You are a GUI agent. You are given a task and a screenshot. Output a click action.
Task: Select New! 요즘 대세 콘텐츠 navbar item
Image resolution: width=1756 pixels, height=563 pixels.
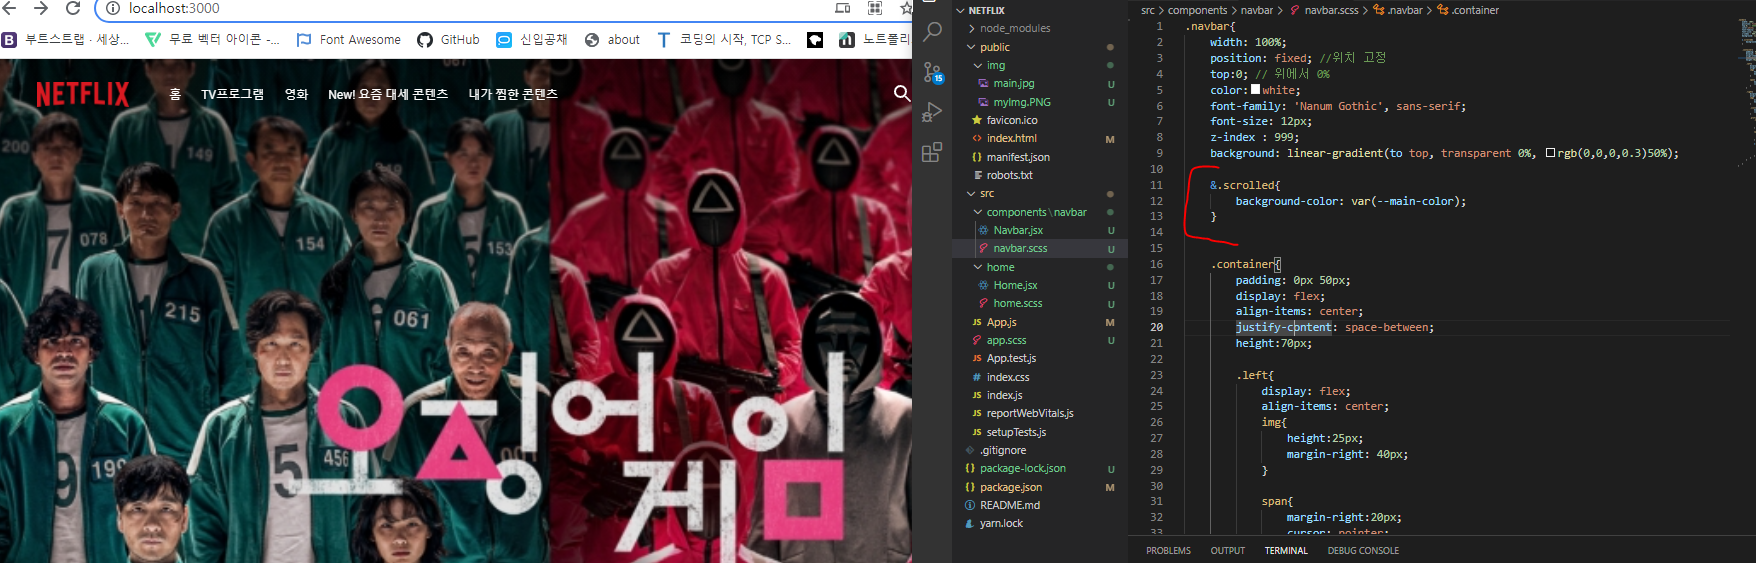coord(388,94)
